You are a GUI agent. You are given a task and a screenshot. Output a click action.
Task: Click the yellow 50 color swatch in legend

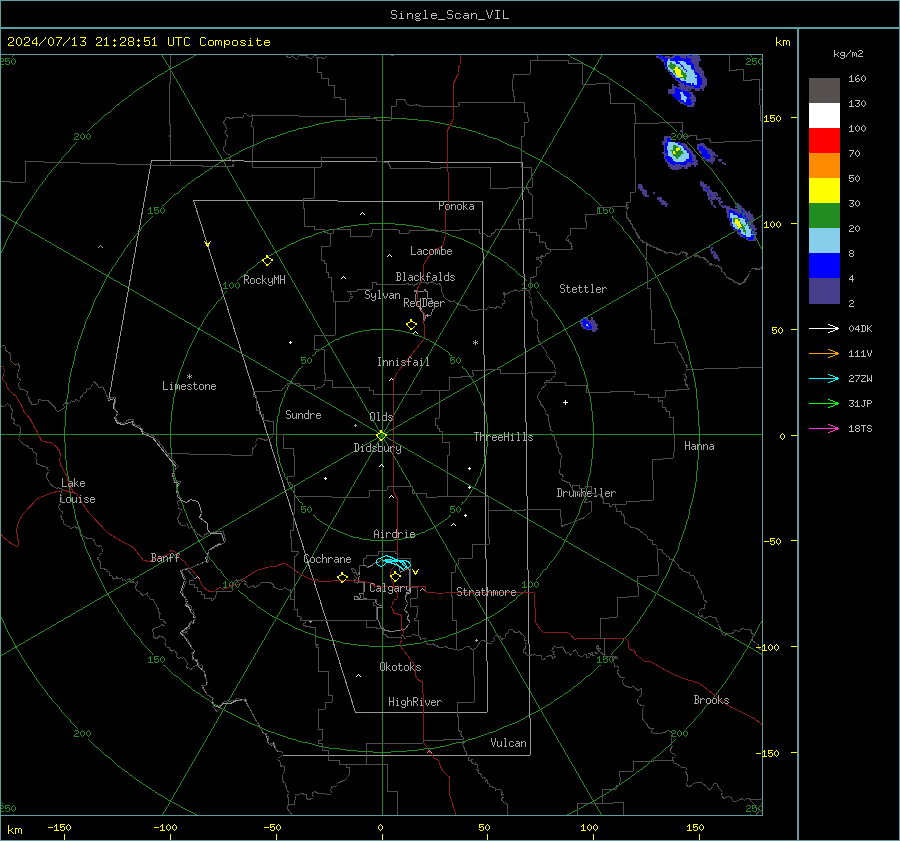[824, 191]
